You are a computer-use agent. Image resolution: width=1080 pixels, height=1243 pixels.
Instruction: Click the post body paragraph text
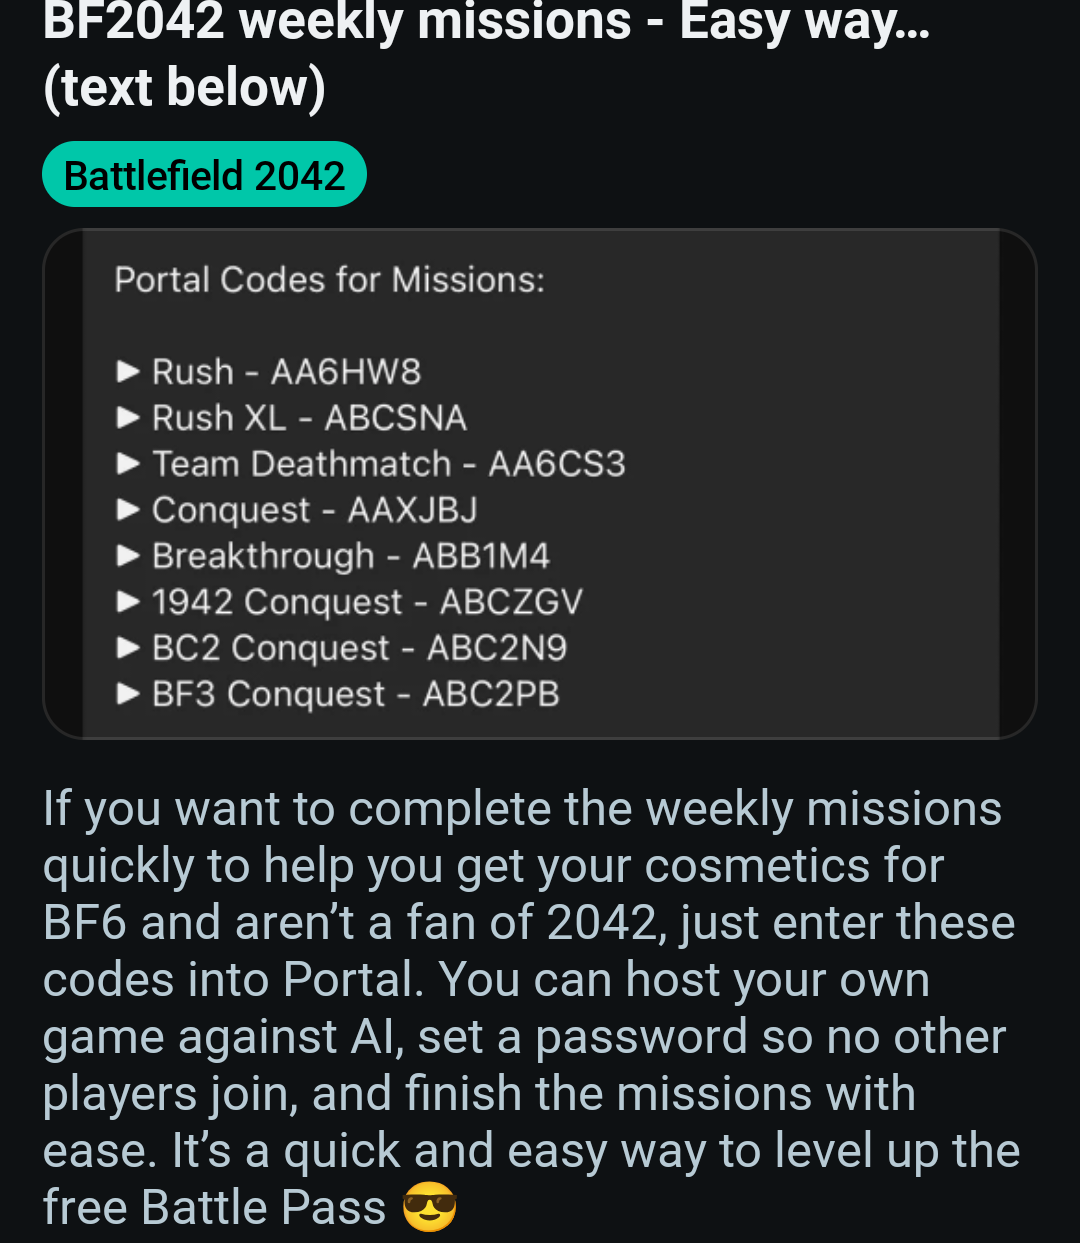point(531,1008)
